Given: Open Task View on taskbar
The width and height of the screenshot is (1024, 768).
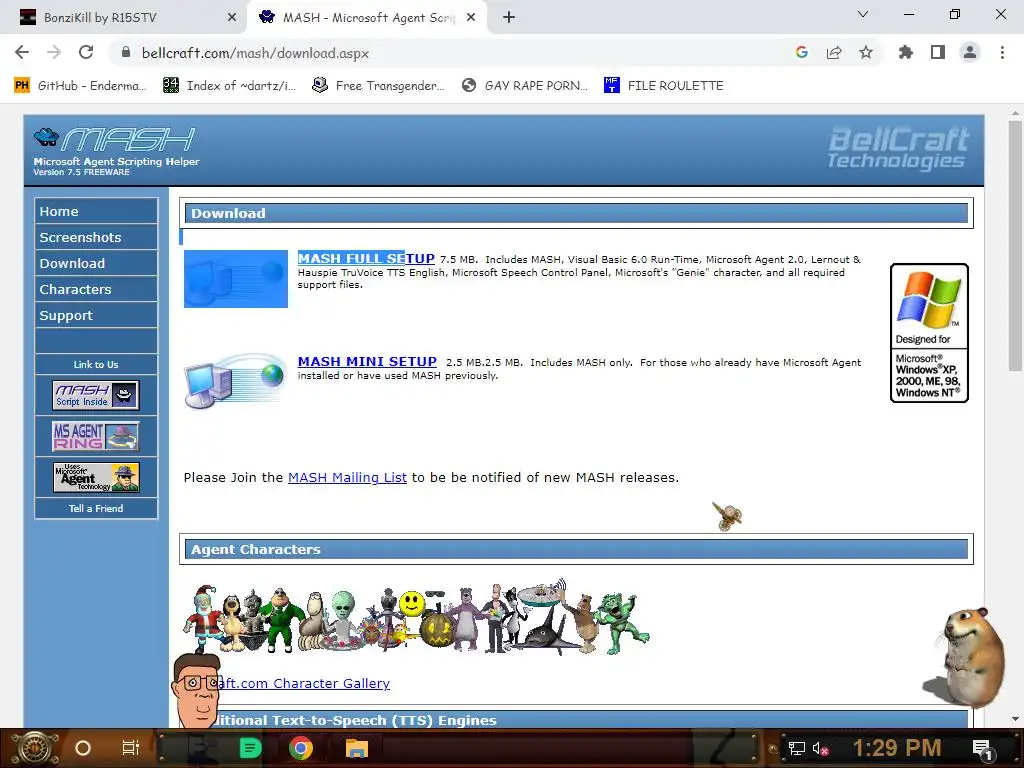Looking at the screenshot, I should (x=131, y=748).
